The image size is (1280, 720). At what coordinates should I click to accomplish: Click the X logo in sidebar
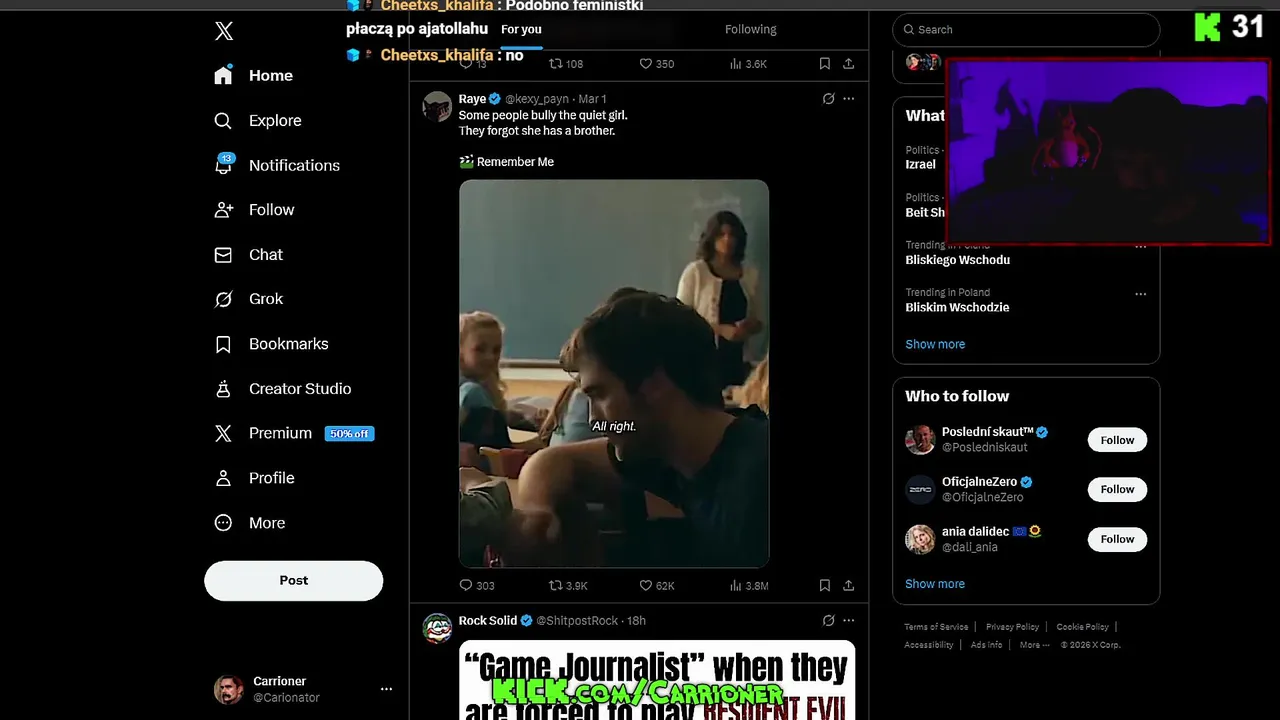tap(224, 31)
